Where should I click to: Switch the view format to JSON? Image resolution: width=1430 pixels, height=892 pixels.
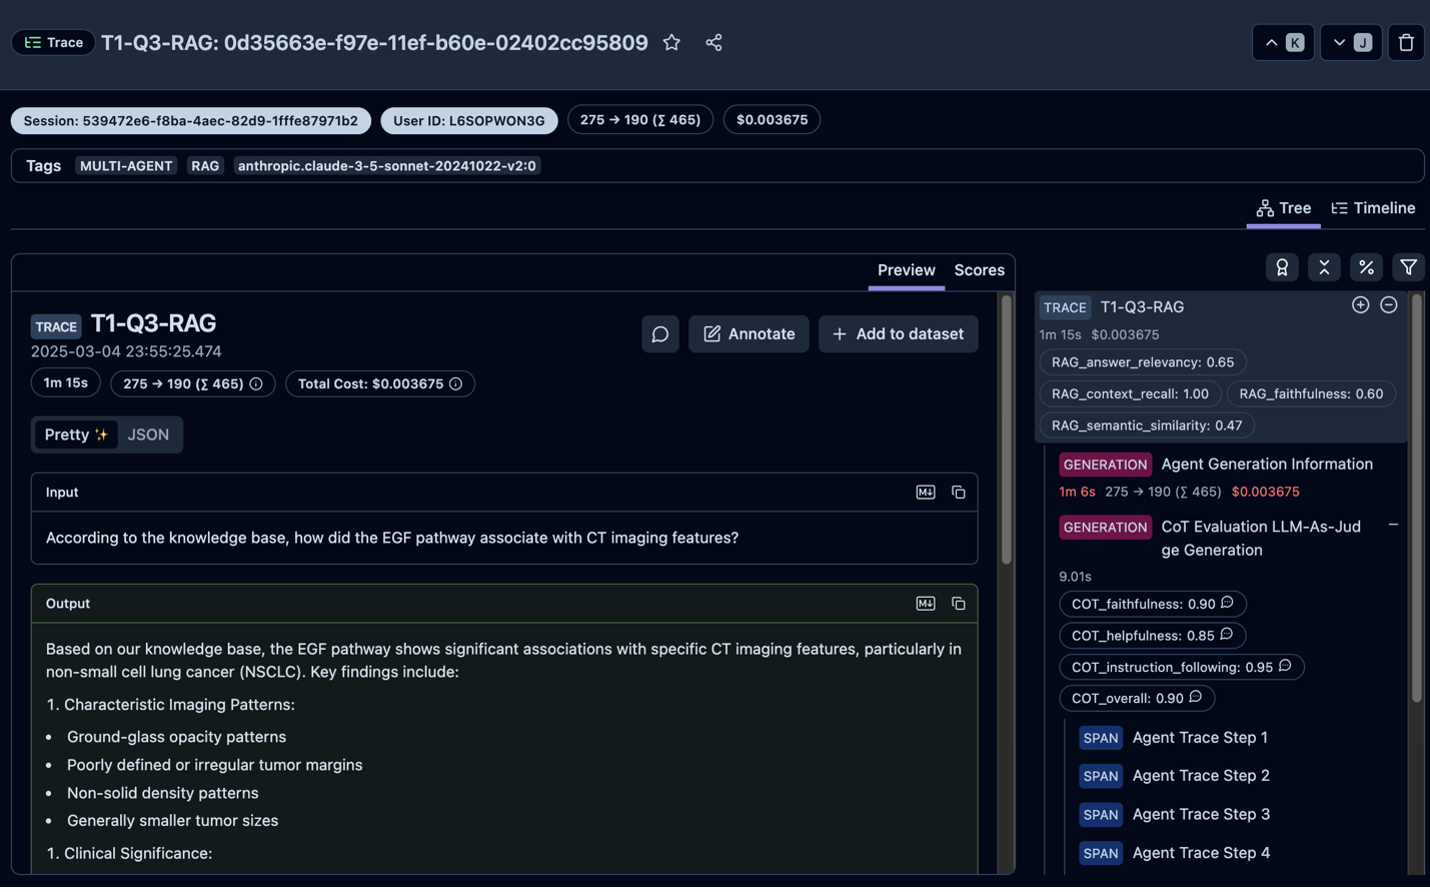(148, 435)
